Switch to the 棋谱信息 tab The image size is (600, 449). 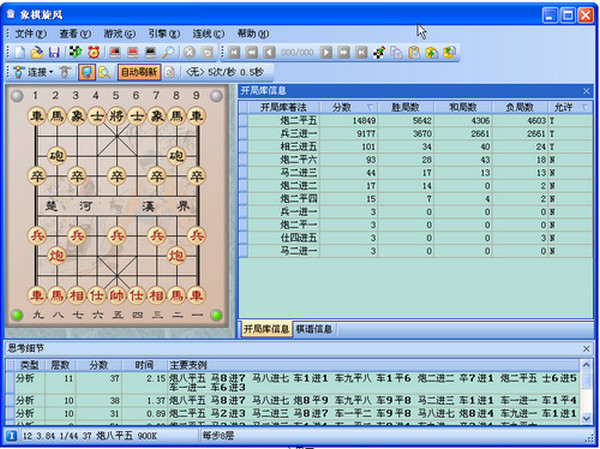(x=315, y=329)
